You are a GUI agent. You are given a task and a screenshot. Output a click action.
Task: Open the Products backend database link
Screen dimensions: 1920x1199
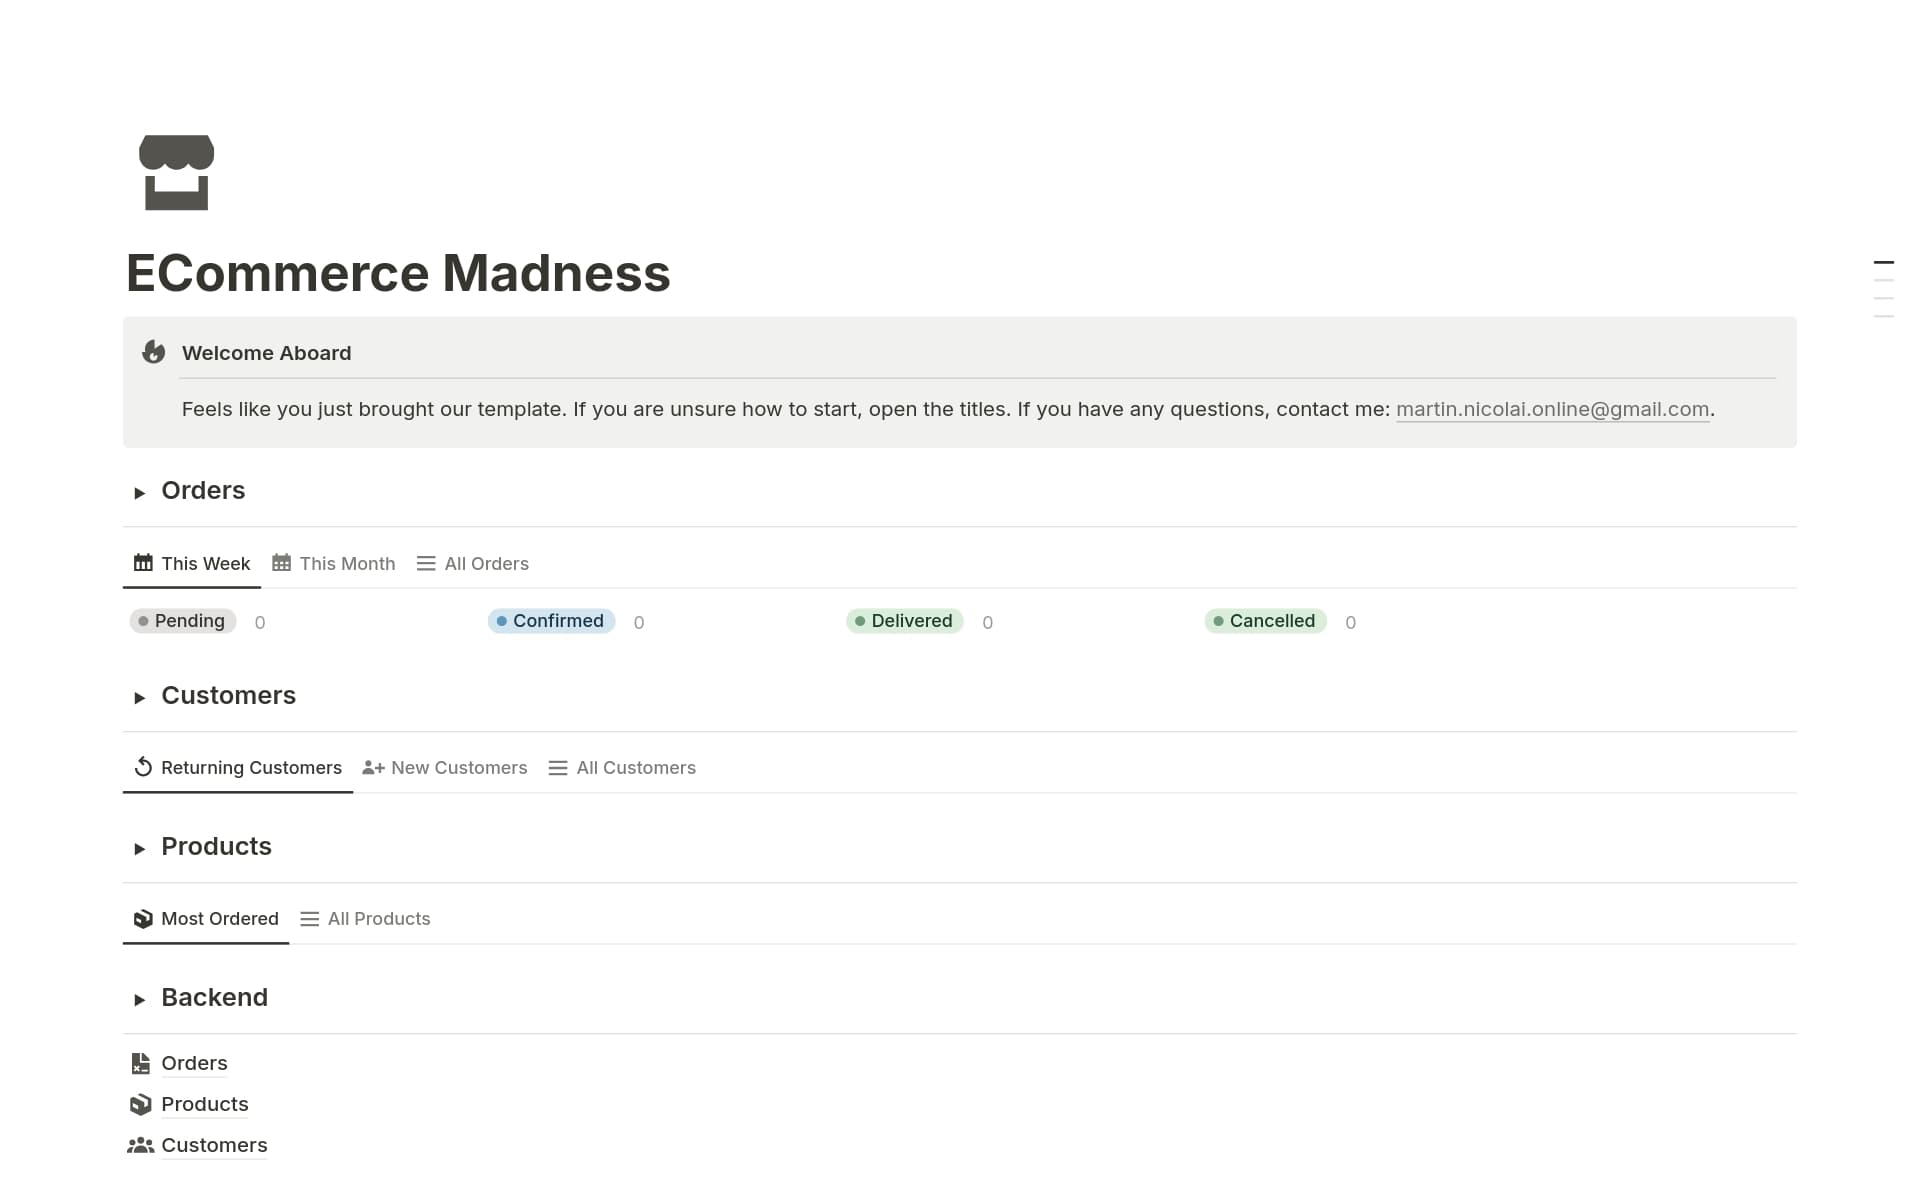204,1104
